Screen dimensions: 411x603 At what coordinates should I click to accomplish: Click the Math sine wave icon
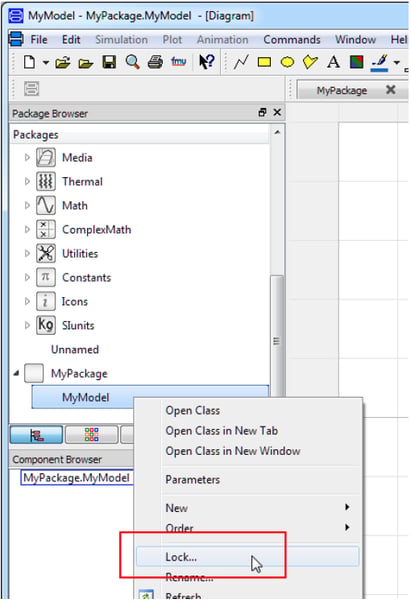click(46, 205)
